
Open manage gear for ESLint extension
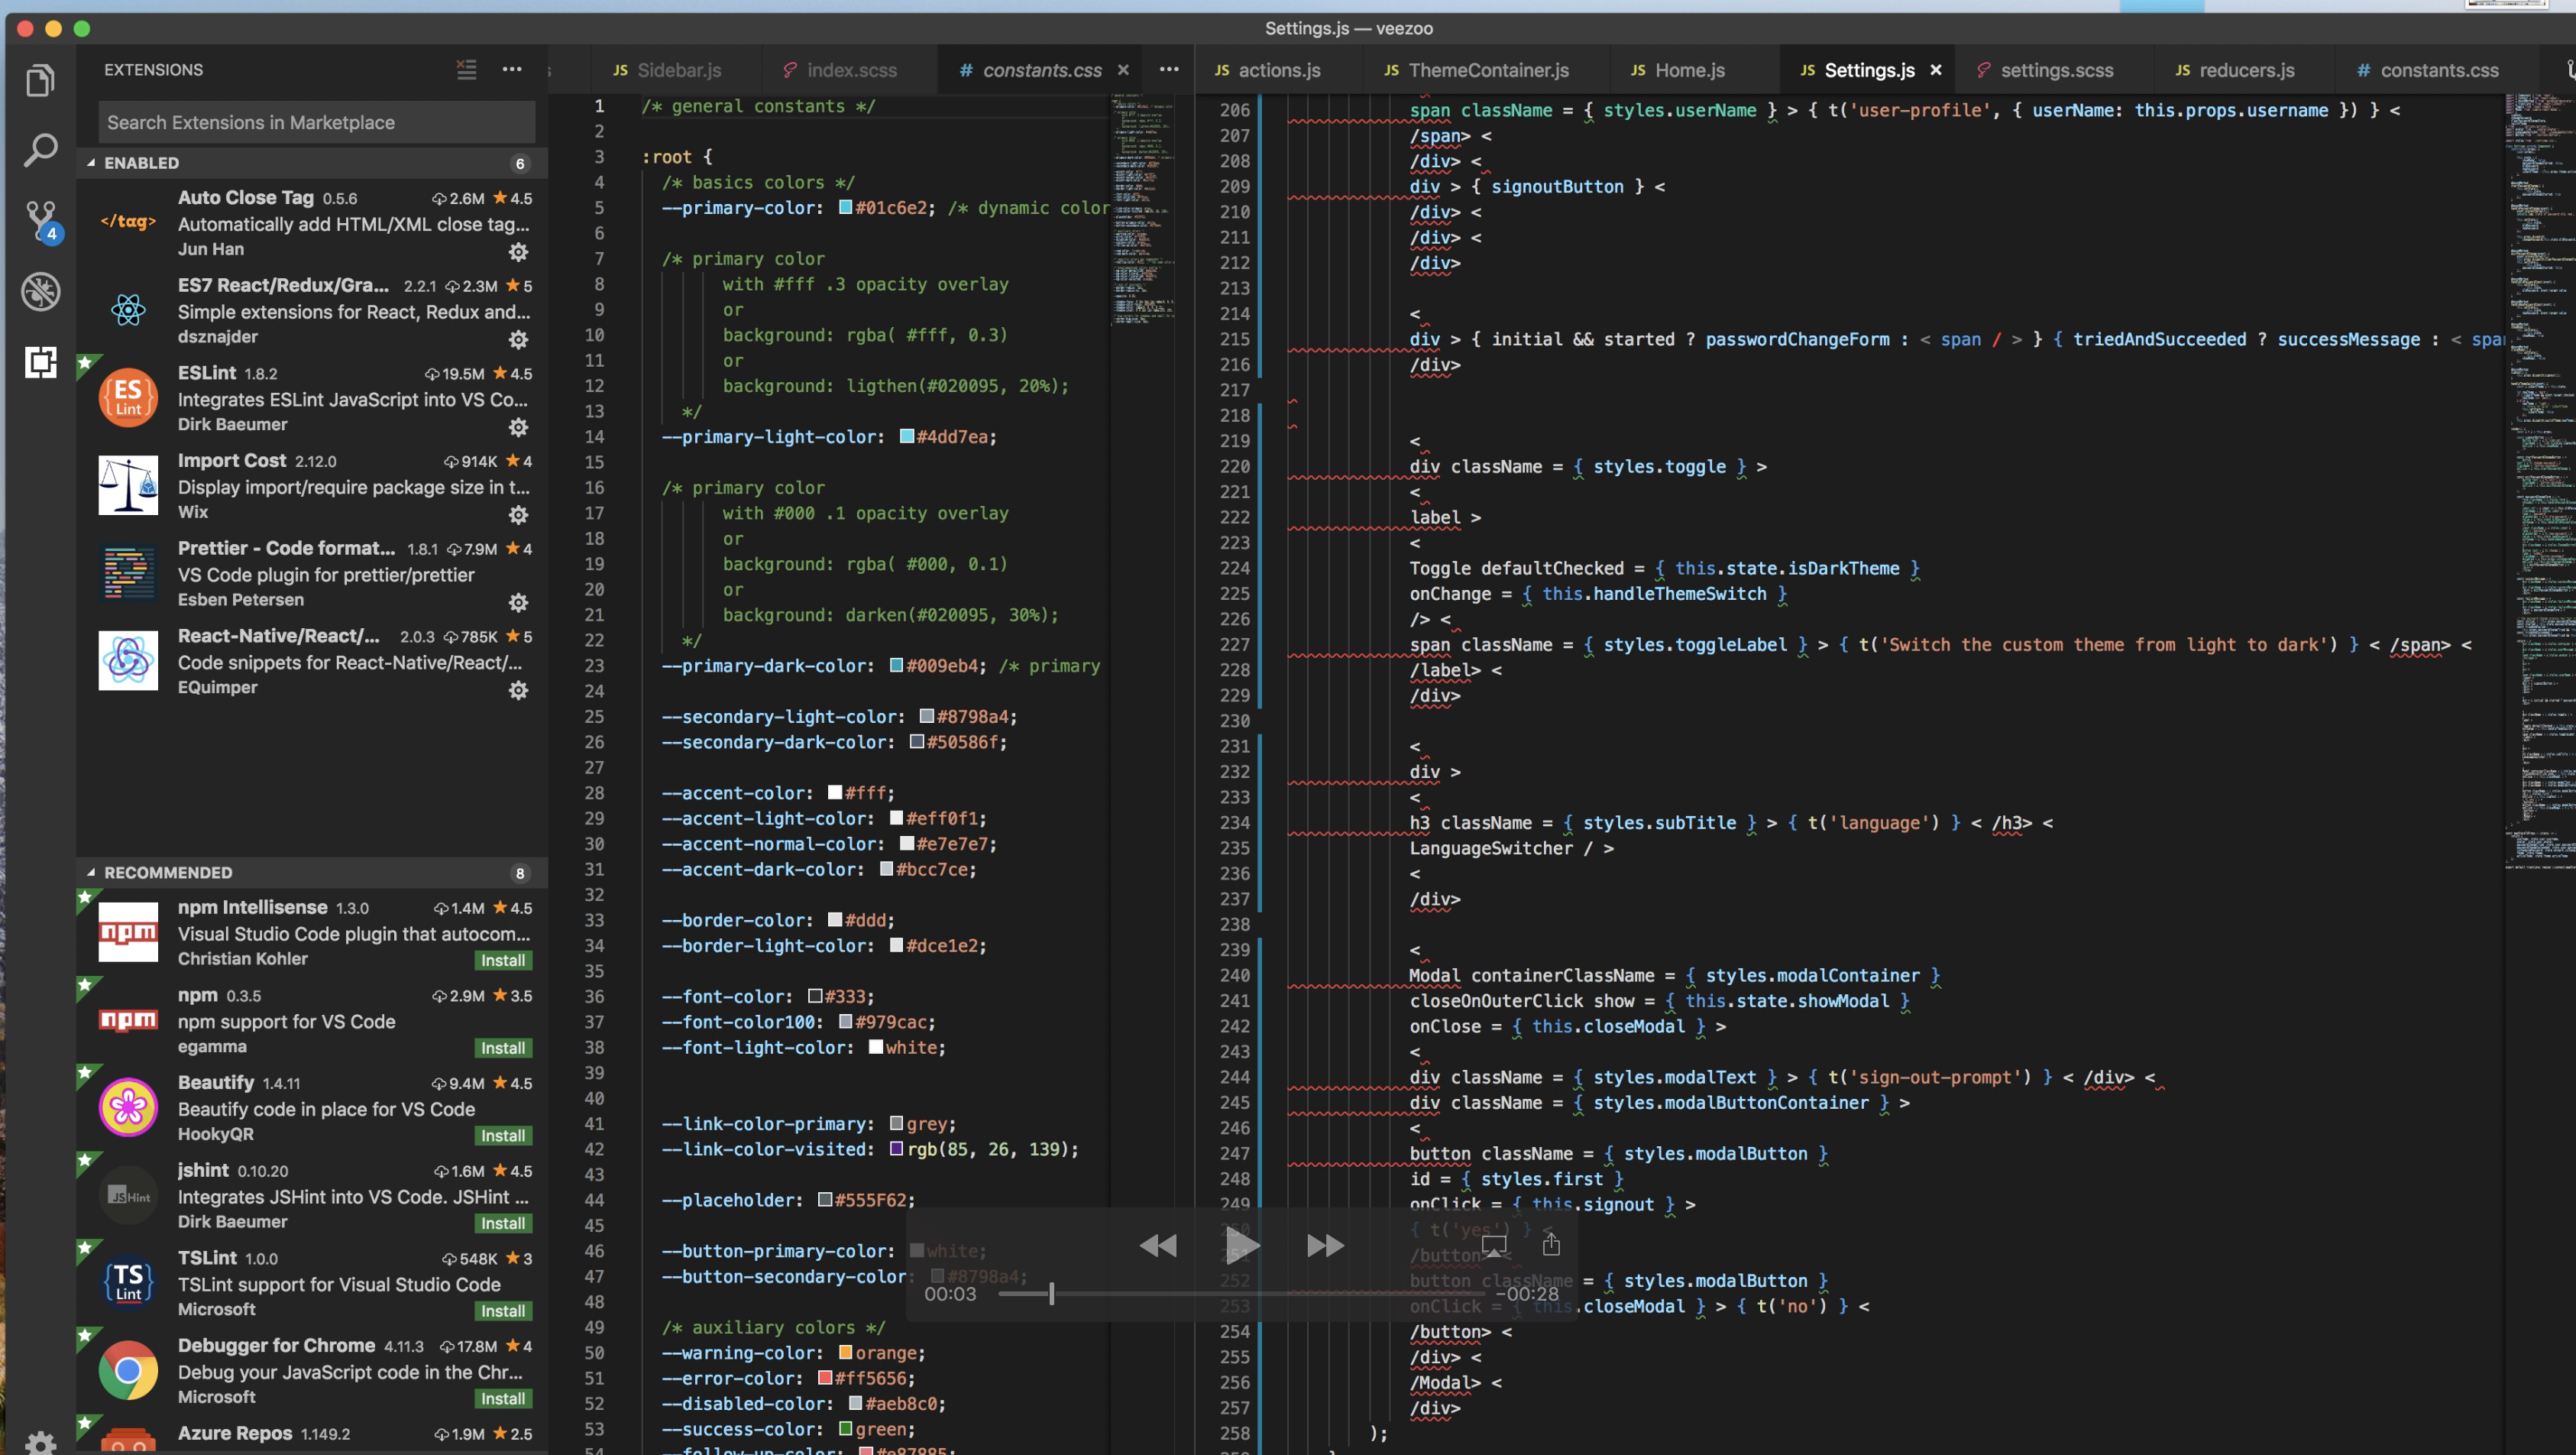pyautogui.click(x=518, y=427)
